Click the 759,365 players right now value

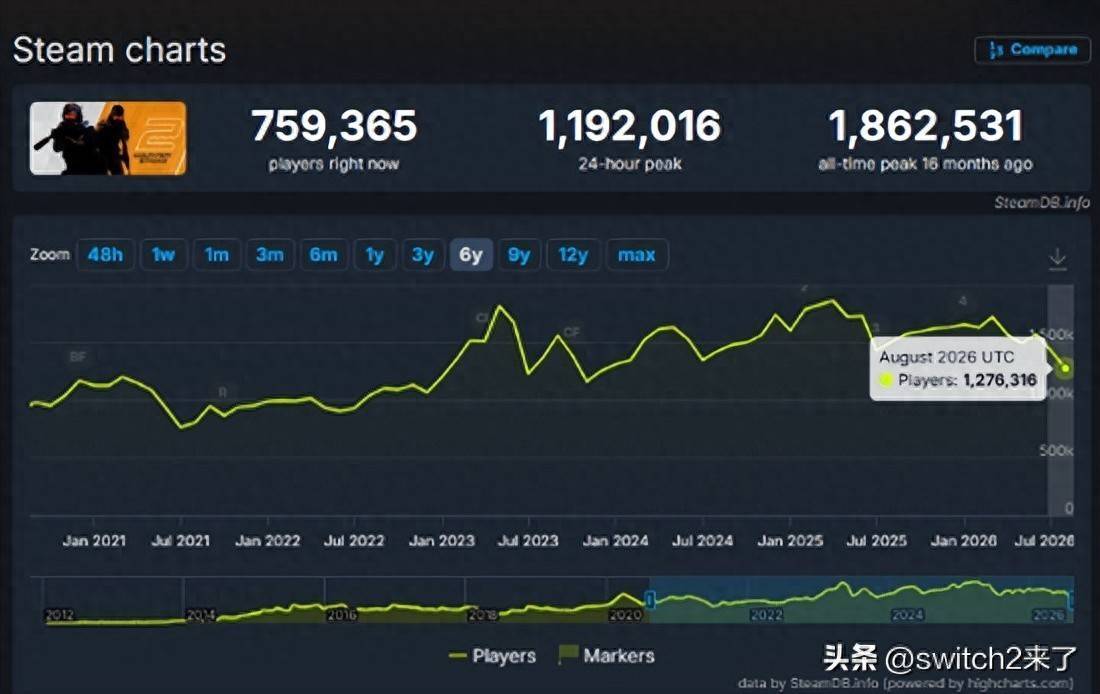[x=334, y=126]
